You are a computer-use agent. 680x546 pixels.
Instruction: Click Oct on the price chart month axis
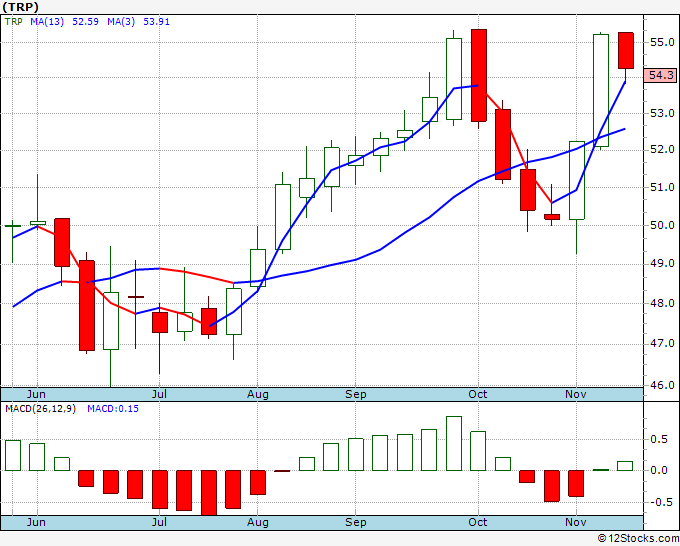click(478, 394)
